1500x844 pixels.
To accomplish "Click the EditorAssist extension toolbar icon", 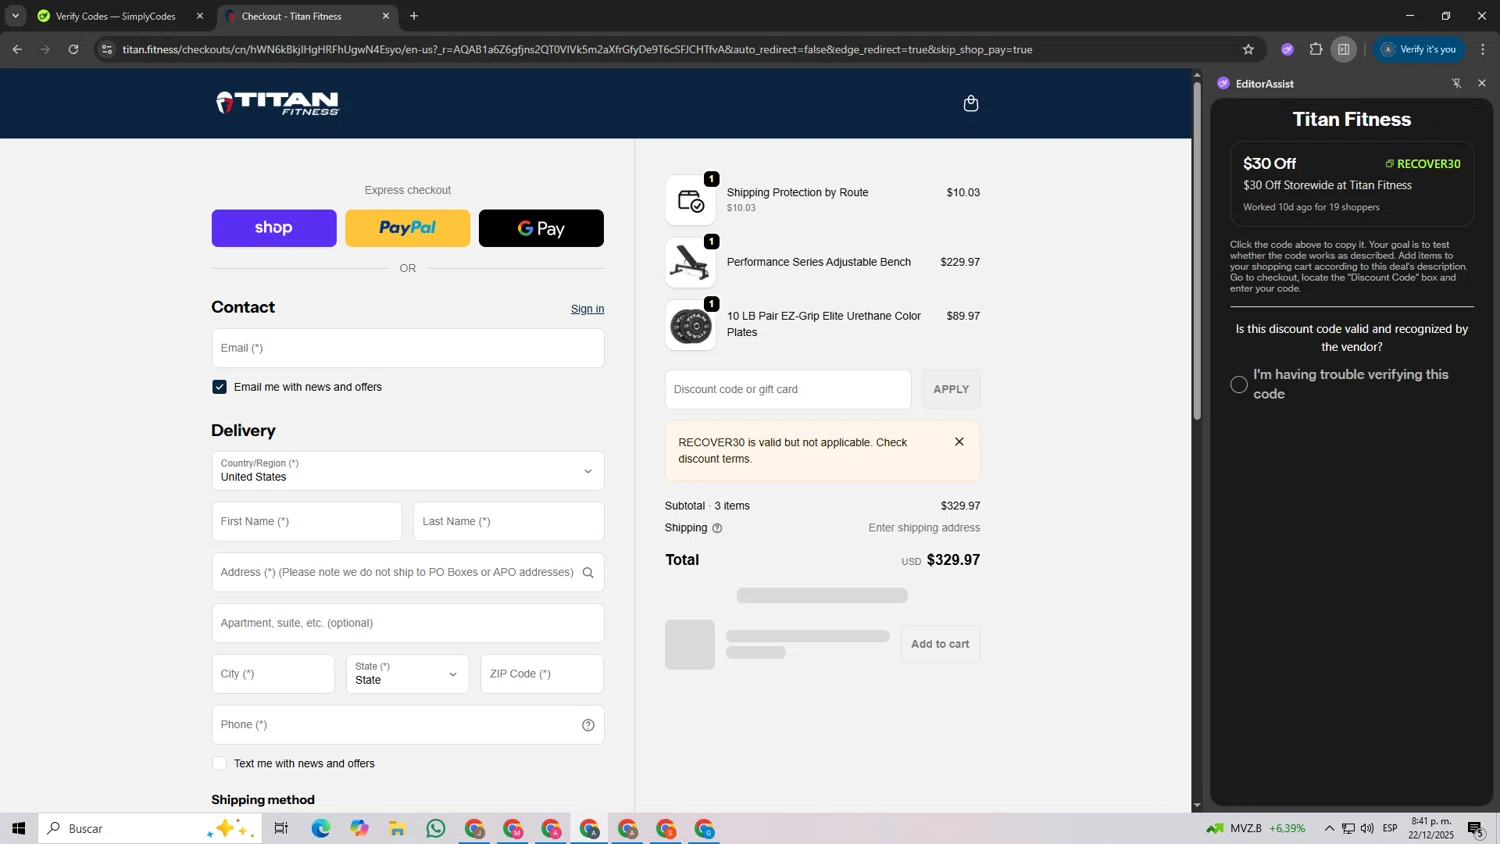I will pos(1288,49).
